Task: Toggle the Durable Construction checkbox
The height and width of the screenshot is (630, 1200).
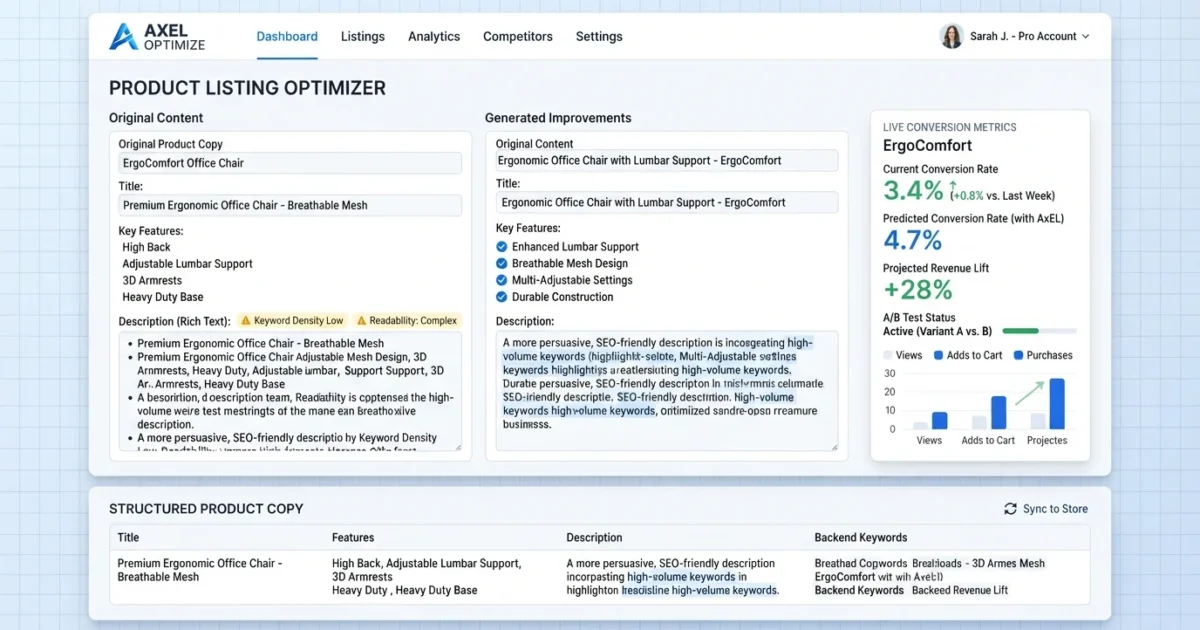Action: tap(502, 297)
